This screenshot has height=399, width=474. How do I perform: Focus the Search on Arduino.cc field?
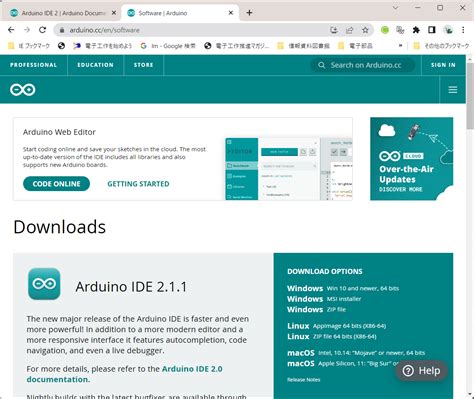click(x=363, y=65)
